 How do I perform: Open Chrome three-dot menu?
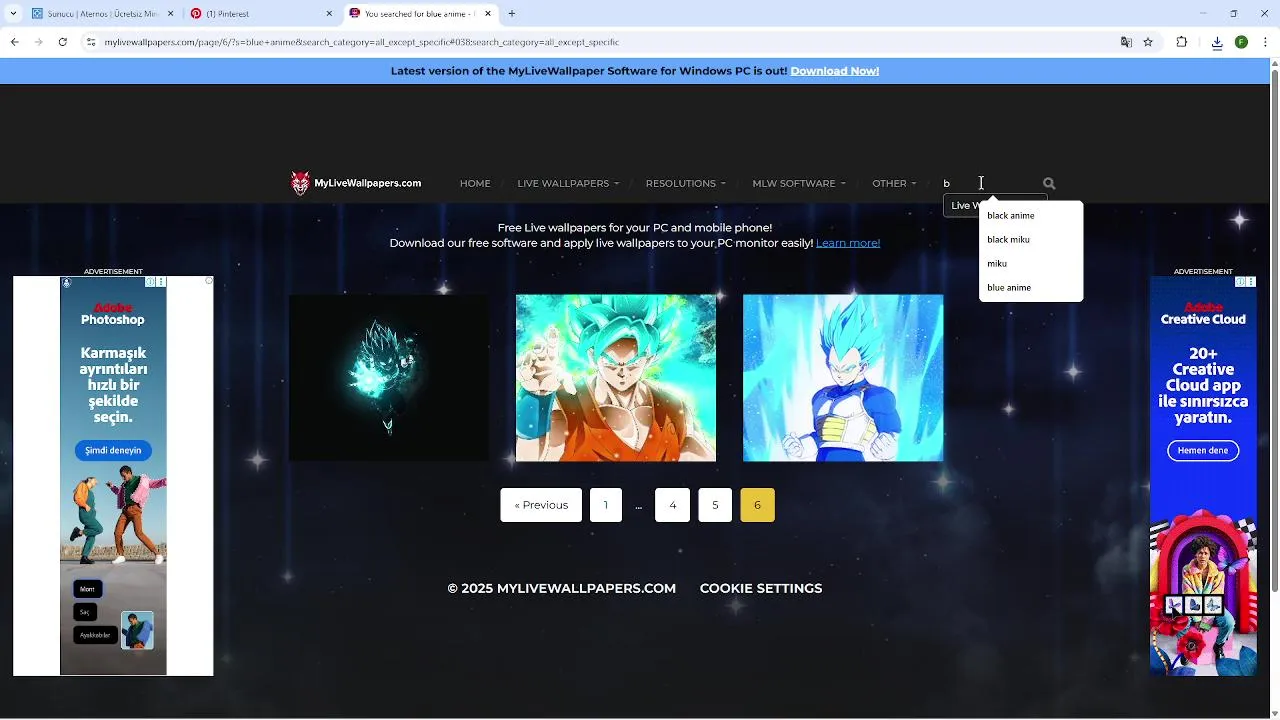[1264, 42]
